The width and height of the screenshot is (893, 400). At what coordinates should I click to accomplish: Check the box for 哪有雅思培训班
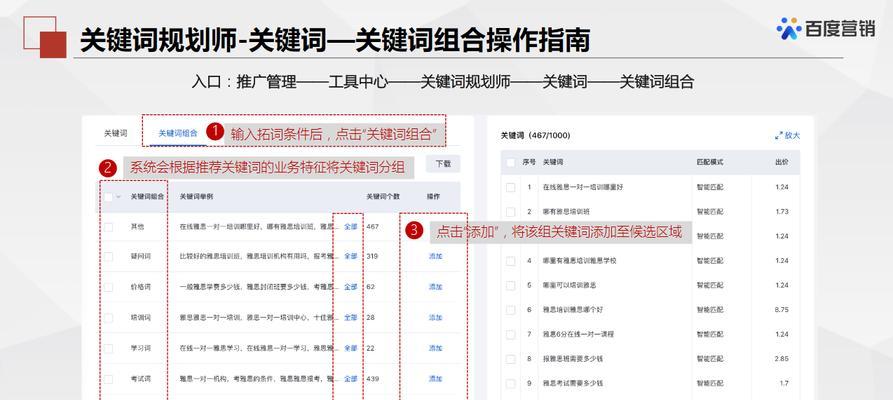[x=511, y=211]
